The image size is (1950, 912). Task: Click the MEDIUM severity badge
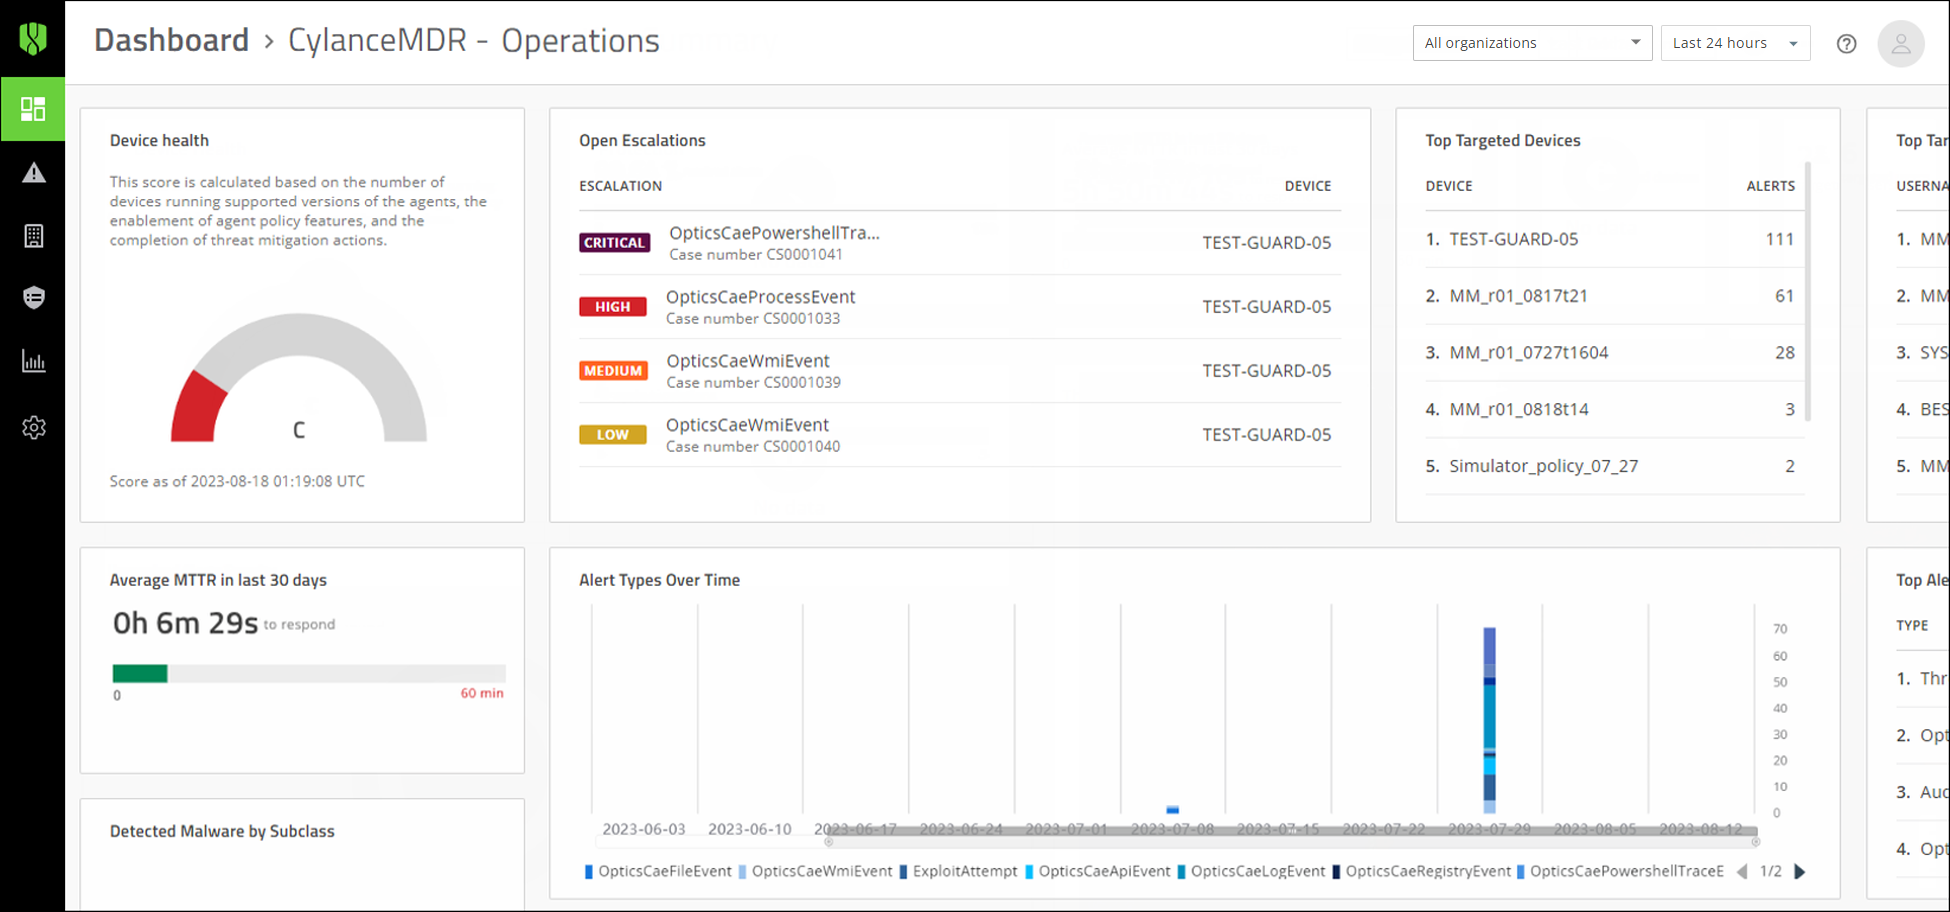click(x=613, y=371)
